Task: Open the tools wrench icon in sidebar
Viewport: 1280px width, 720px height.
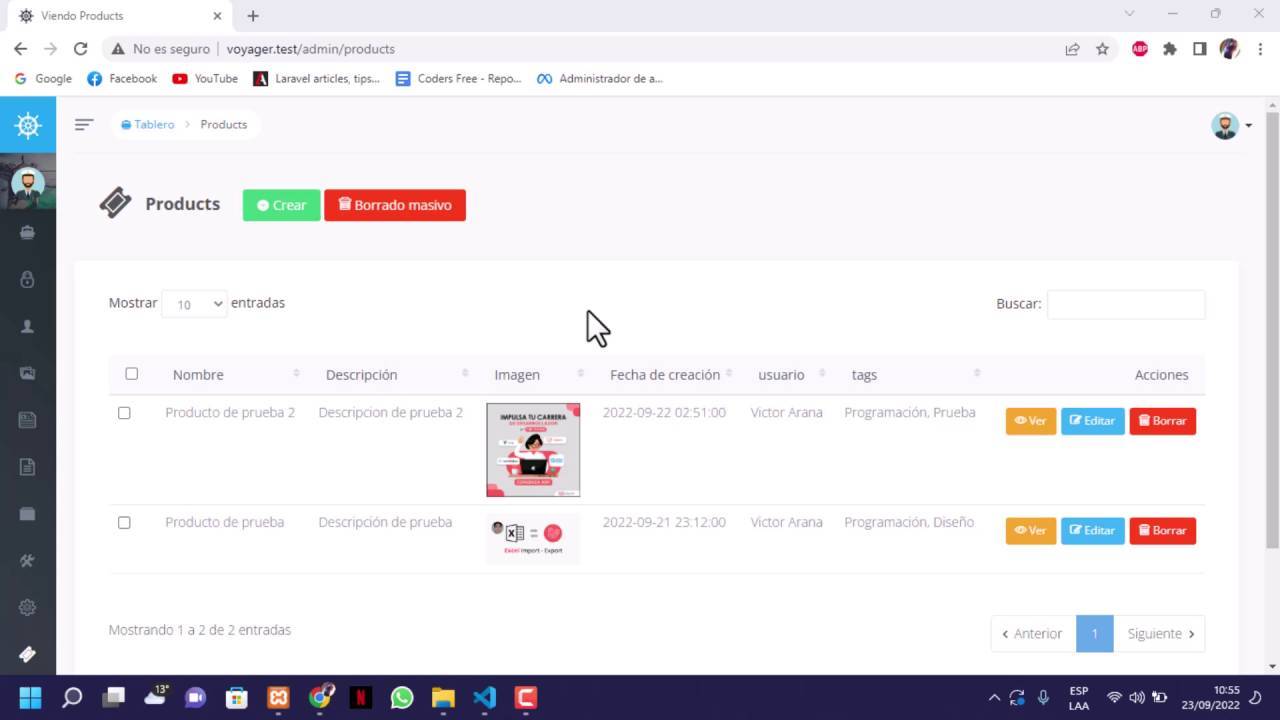Action: [x=28, y=560]
